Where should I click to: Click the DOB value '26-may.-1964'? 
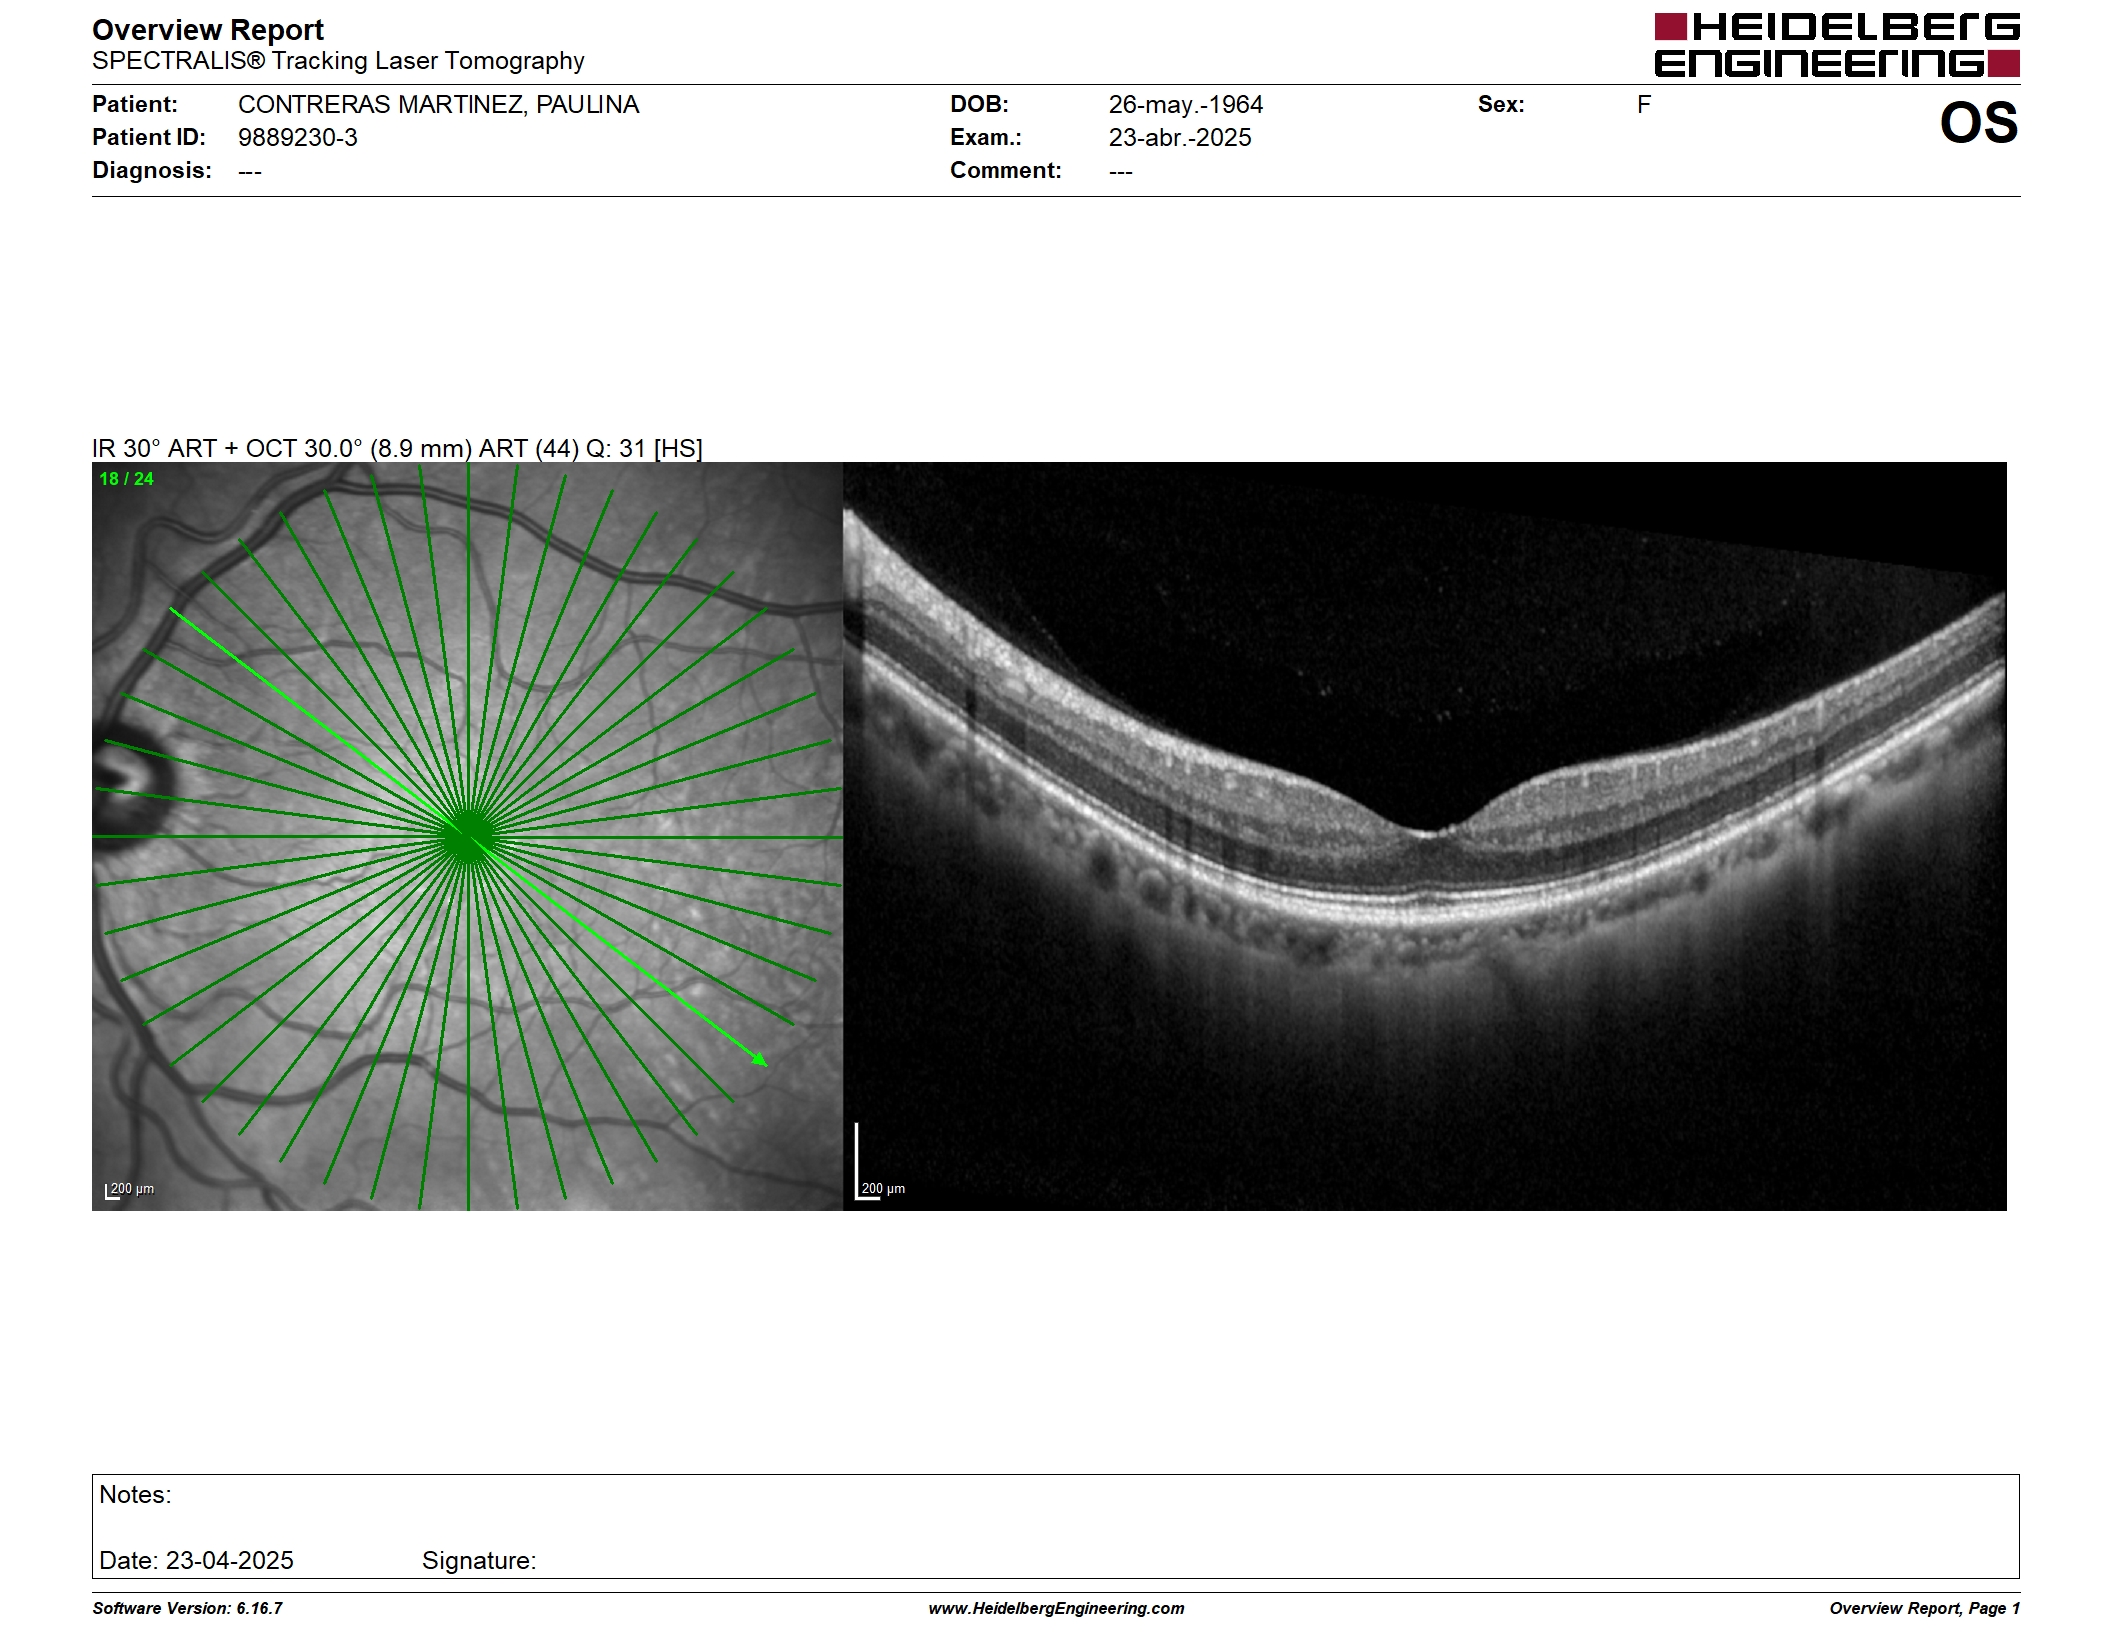pos(1186,105)
